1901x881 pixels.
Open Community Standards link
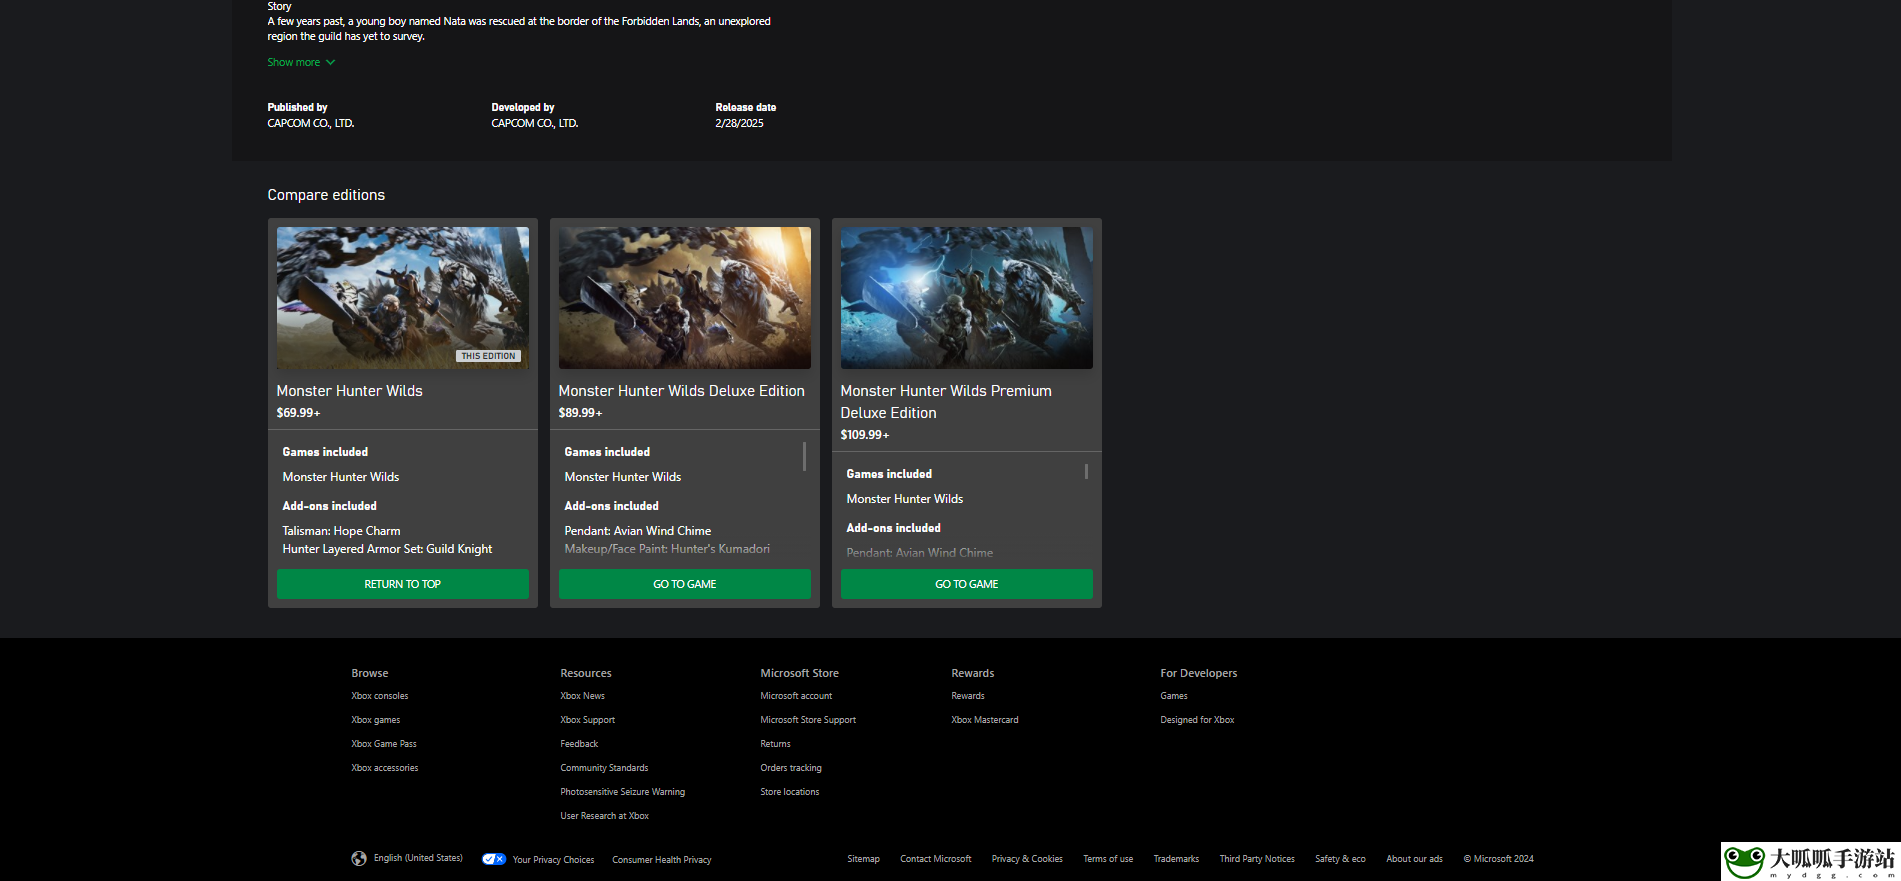point(604,768)
